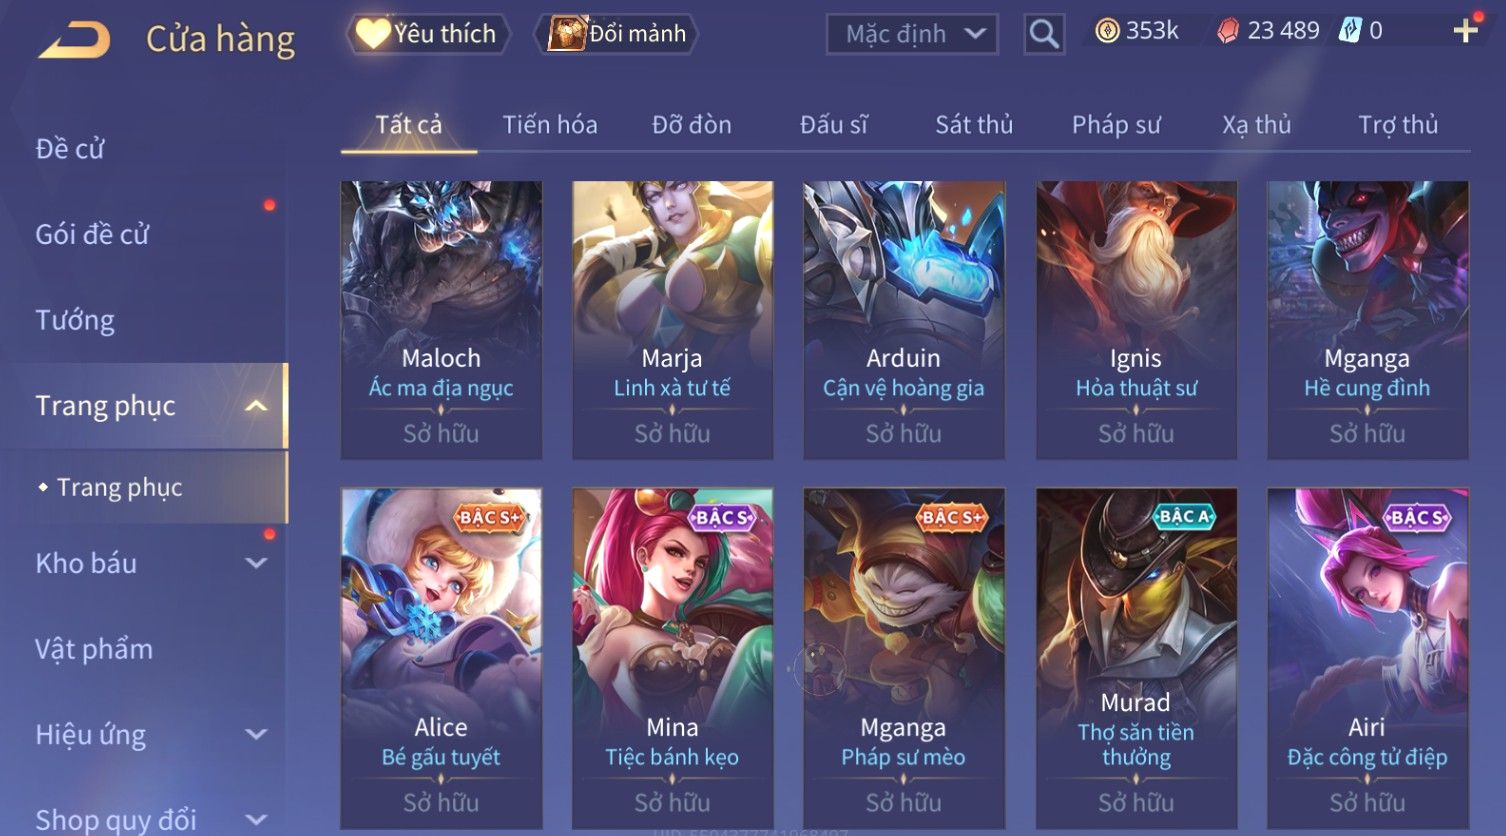Image resolution: width=1506 pixels, height=836 pixels.
Task: Open Vật phẩm in sidebar
Action: coord(94,649)
